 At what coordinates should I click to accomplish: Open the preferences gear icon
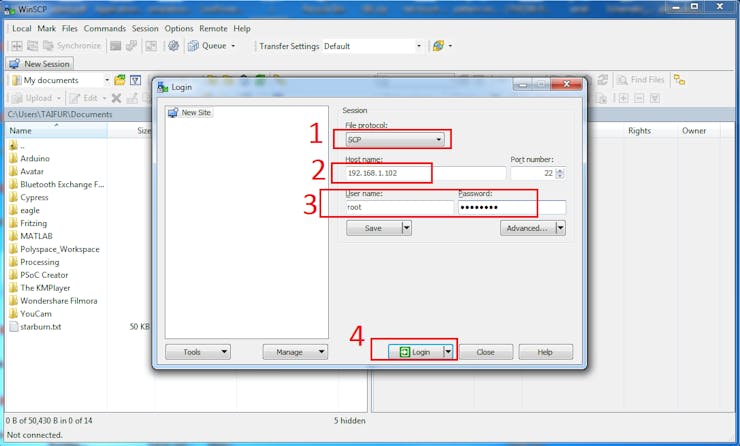pos(174,46)
